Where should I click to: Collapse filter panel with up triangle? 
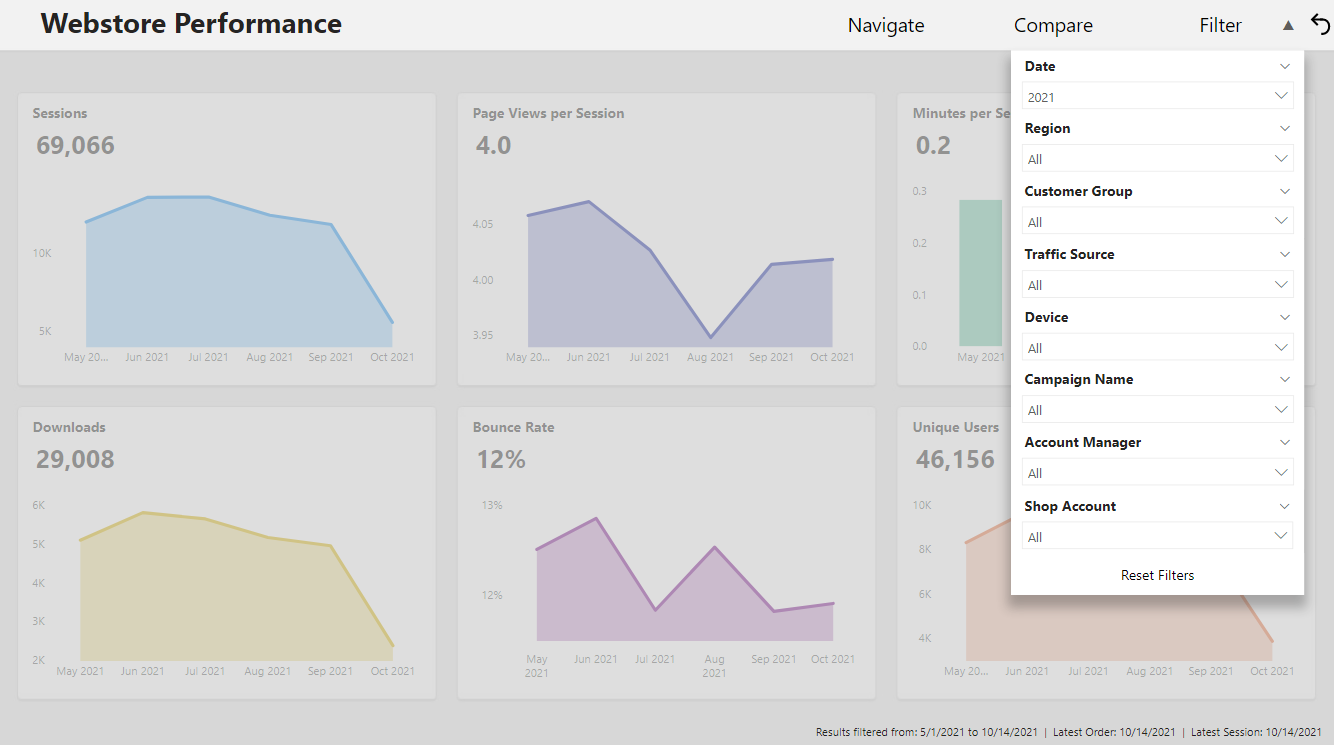point(1288,26)
